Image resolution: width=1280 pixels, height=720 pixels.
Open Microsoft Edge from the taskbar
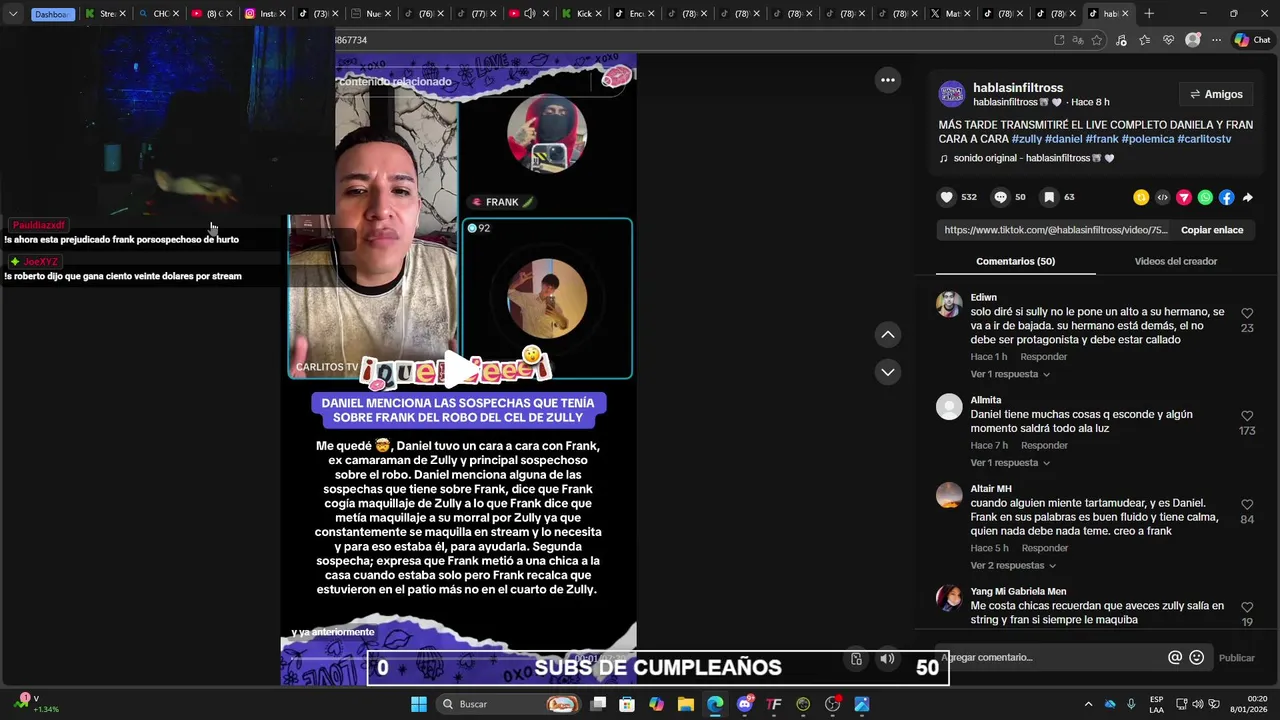pos(715,704)
